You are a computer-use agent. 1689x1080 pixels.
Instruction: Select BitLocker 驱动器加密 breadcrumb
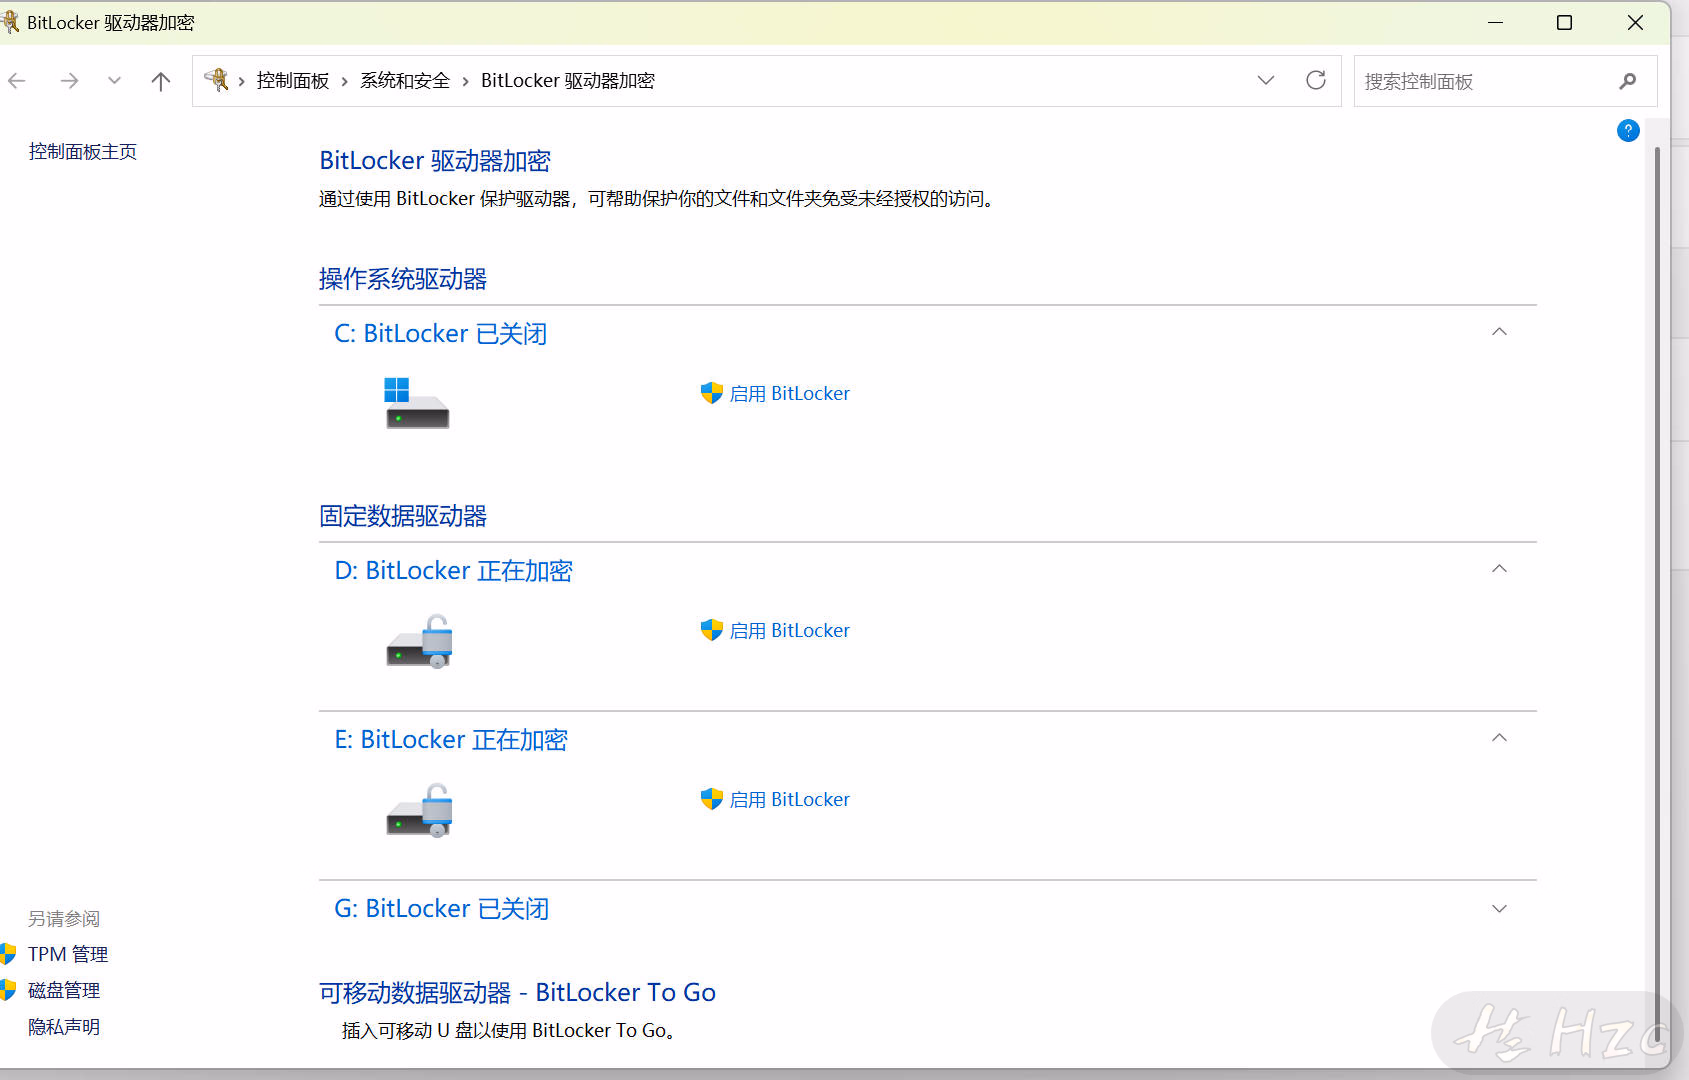point(567,81)
